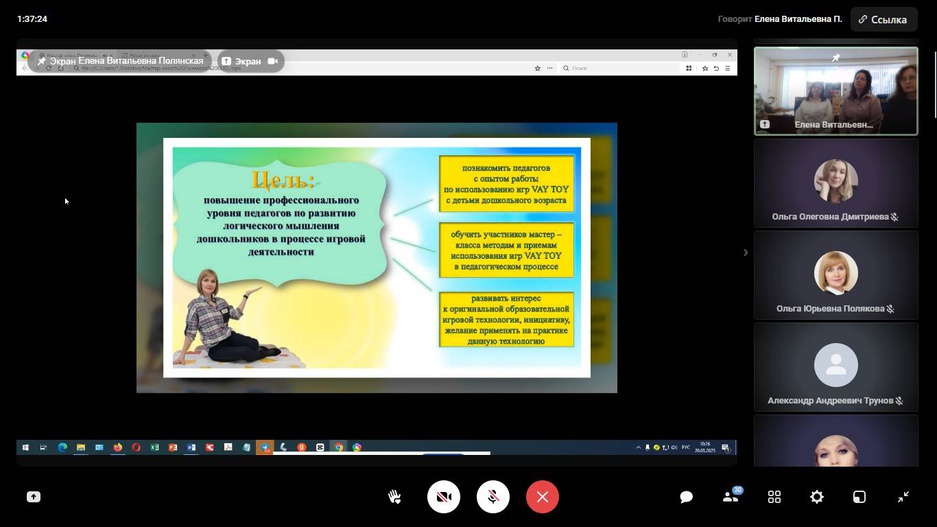Raise hand in the call
Image resolution: width=937 pixels, height=527 pixels.
click(x=394, y=497)
